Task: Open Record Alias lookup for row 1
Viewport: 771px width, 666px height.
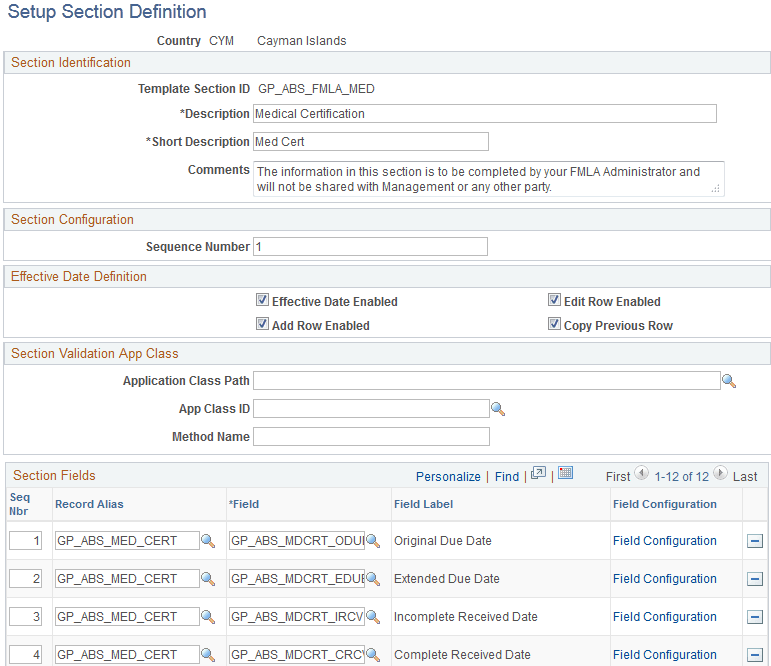Action: click(208, 541)
